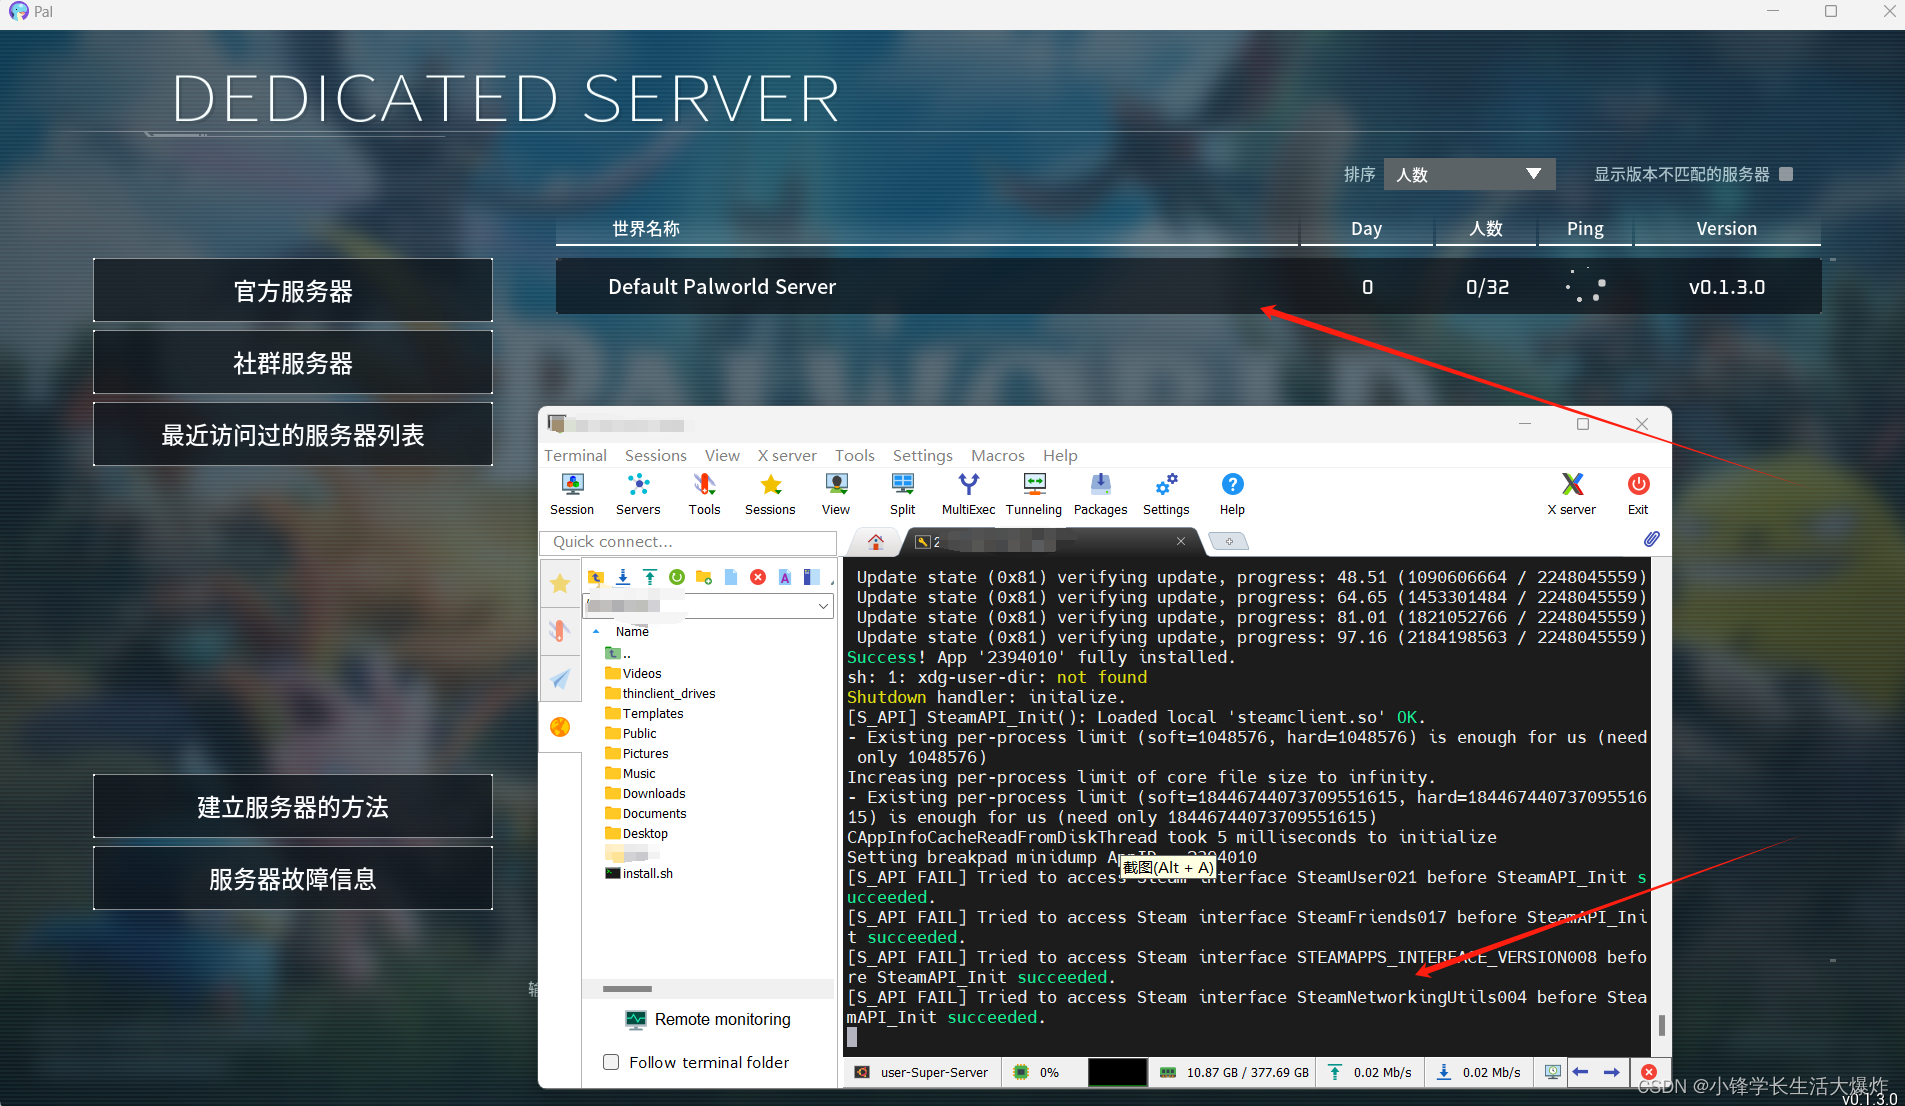Open the Servers toolbar icon

(x=638, y=494)
